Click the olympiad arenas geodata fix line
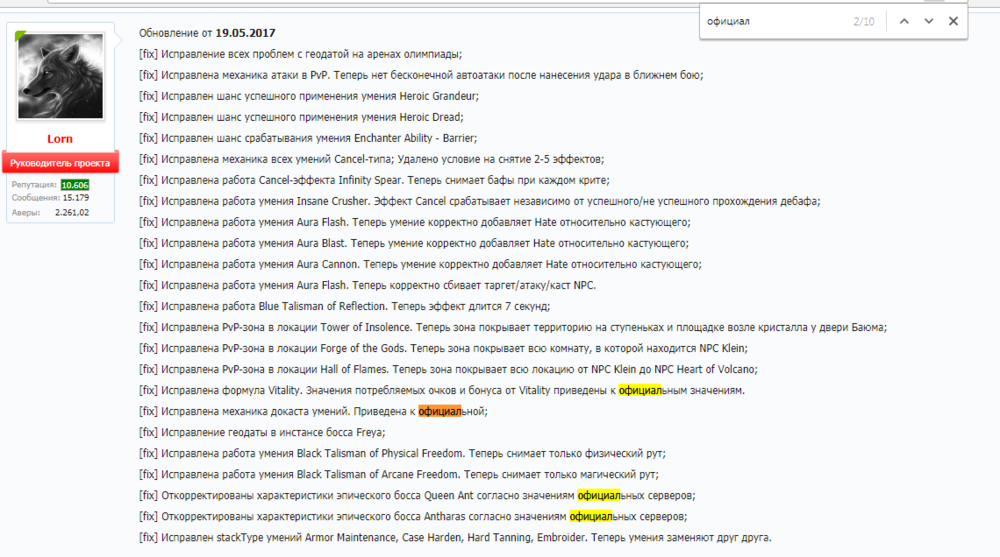Image resolution: width=1000 pixels, height=557 pixels. (x=300, y=54)
